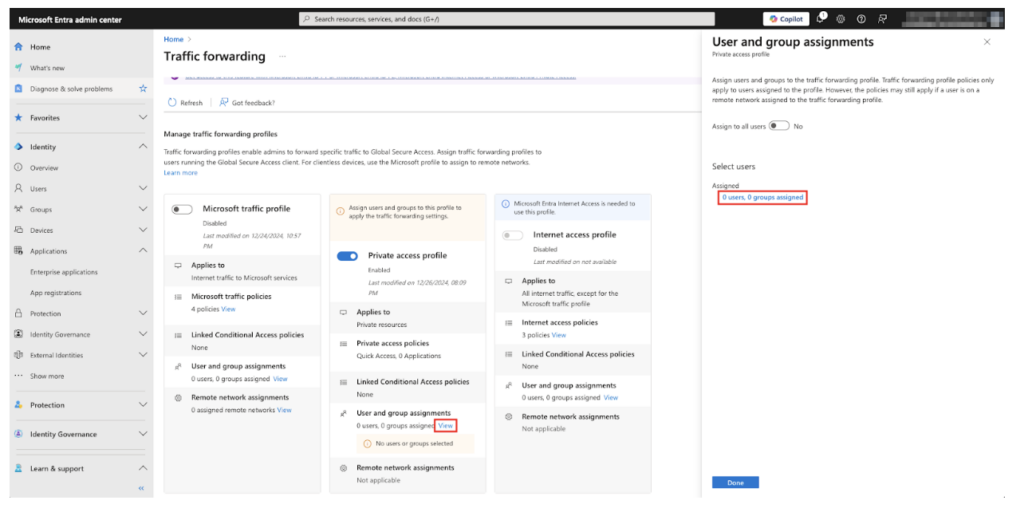Expand the Favorites section chevron

pos(143,118)
